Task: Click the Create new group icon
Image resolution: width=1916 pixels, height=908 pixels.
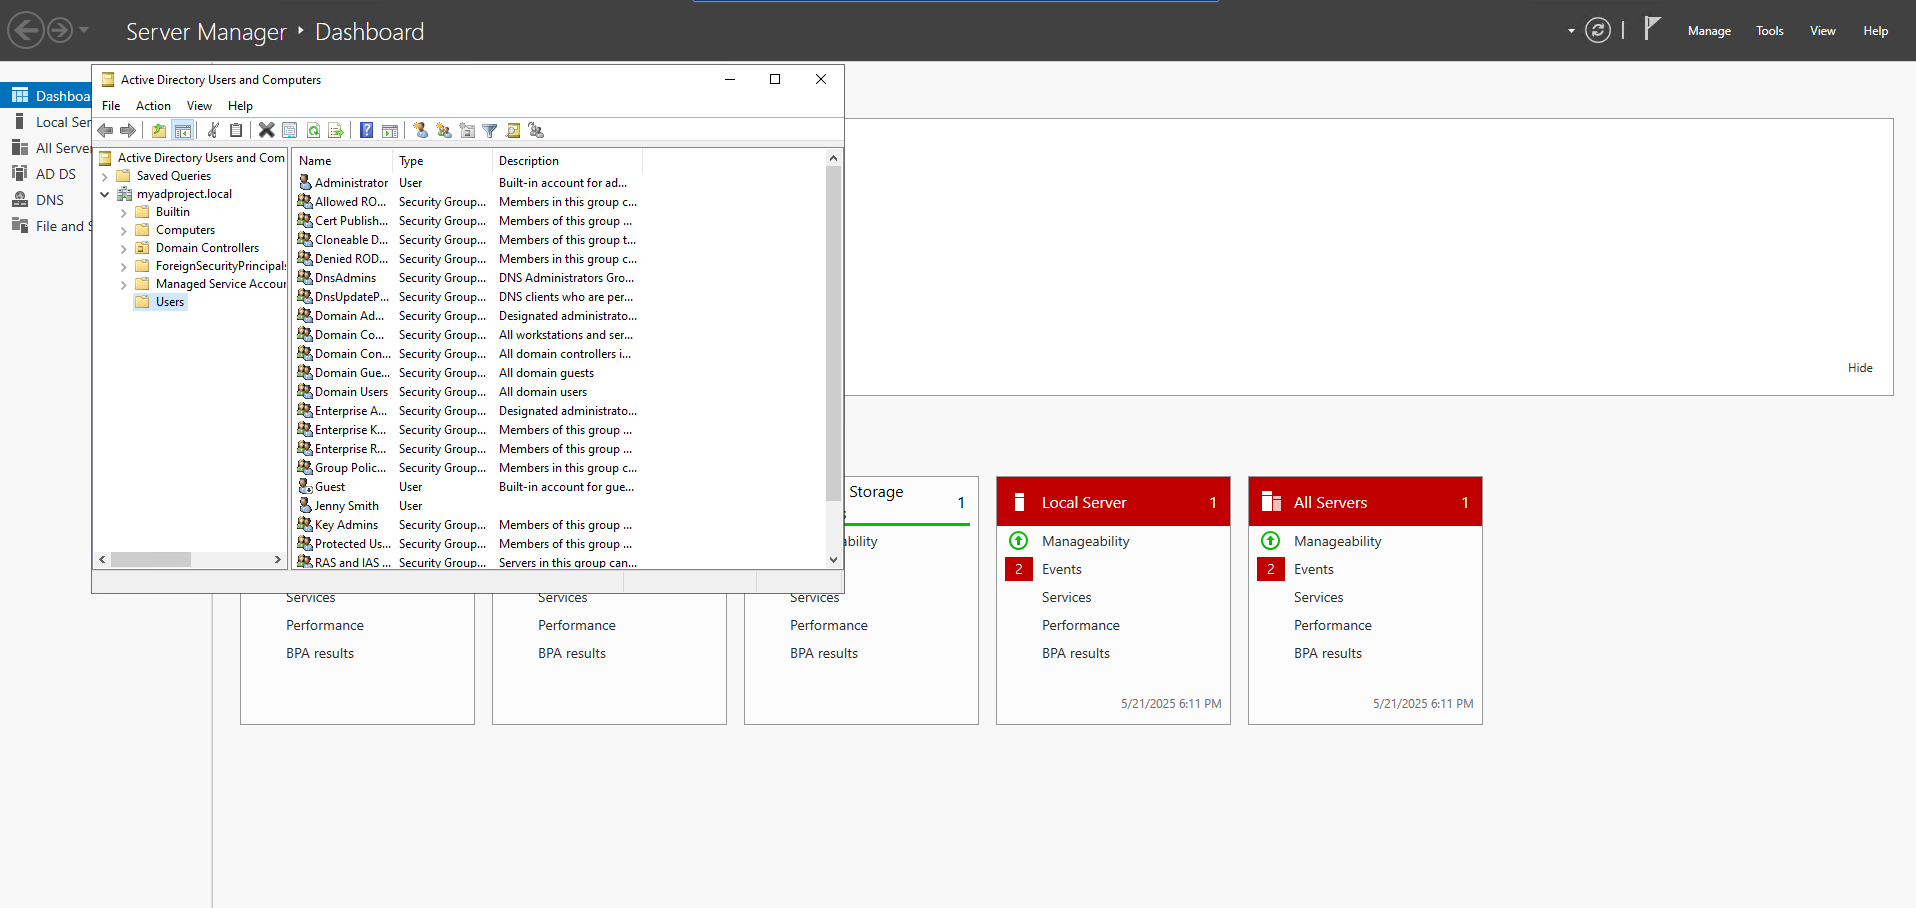Action: coord(444,130)
